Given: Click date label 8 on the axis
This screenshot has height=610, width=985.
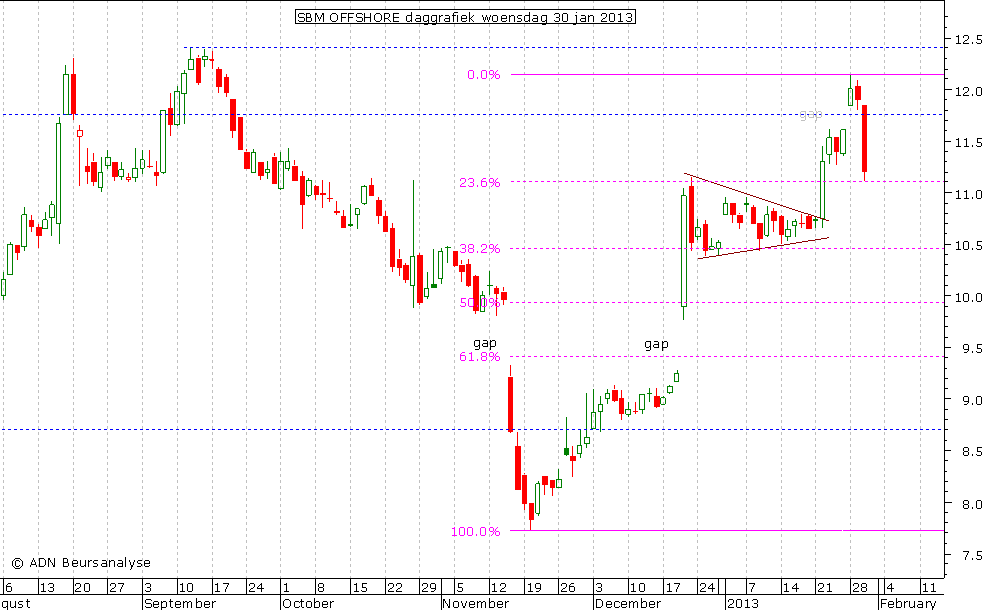Looking at the screenshot, I should tap(320, 588).
